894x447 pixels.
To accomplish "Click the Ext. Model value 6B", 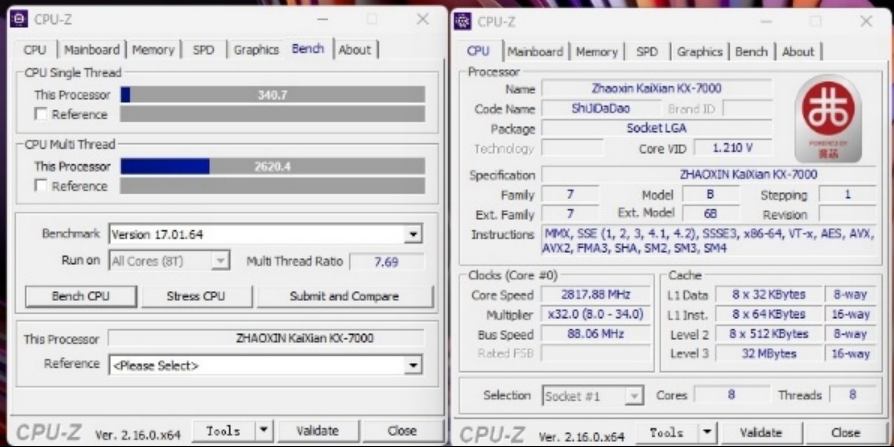I will 710,214.
